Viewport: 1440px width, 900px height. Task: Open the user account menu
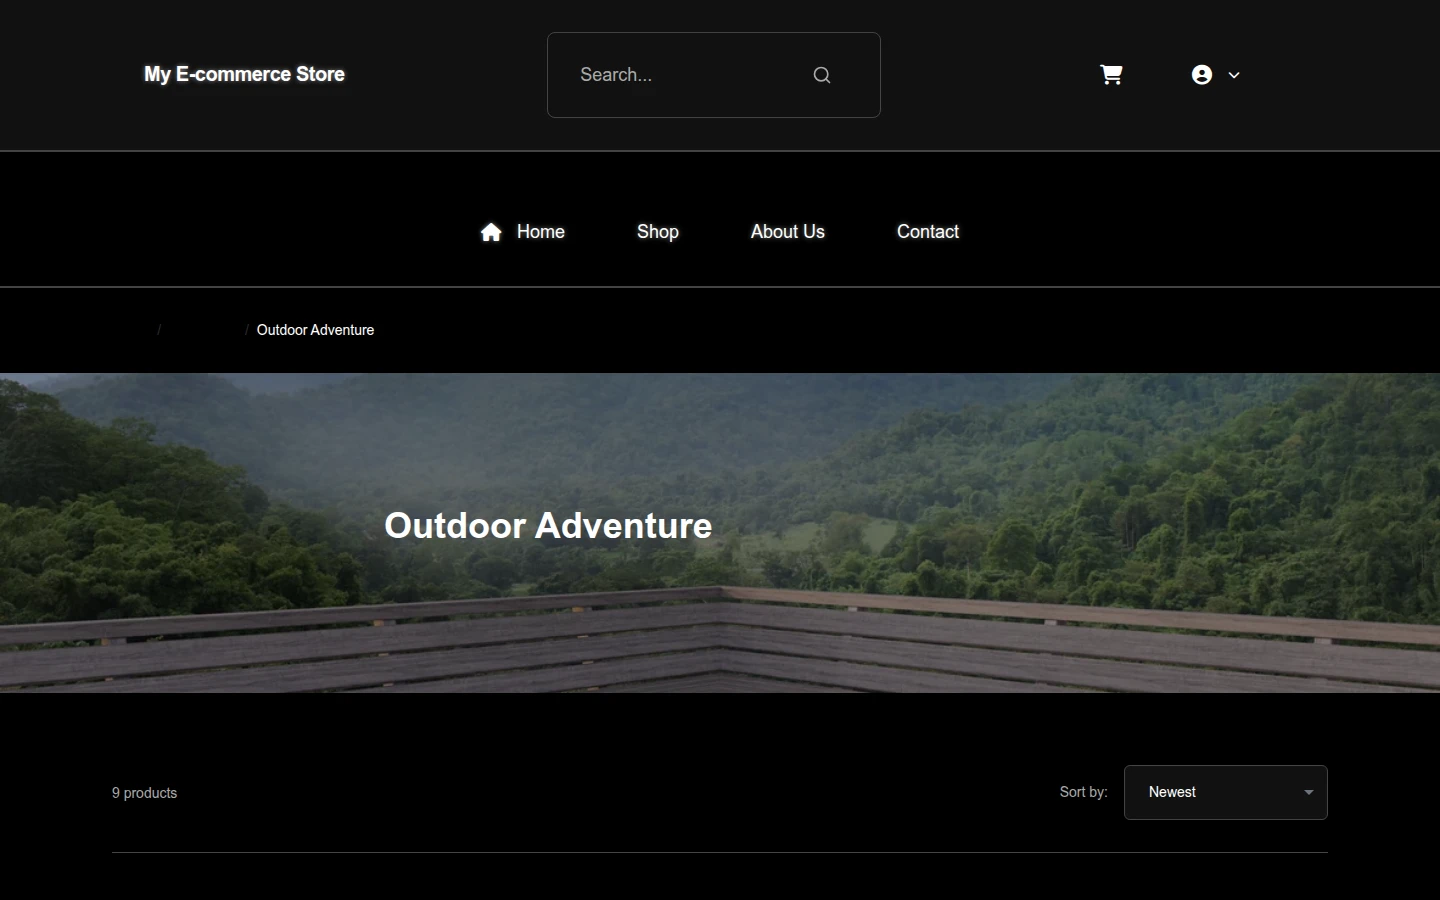tap(1215, 75)
